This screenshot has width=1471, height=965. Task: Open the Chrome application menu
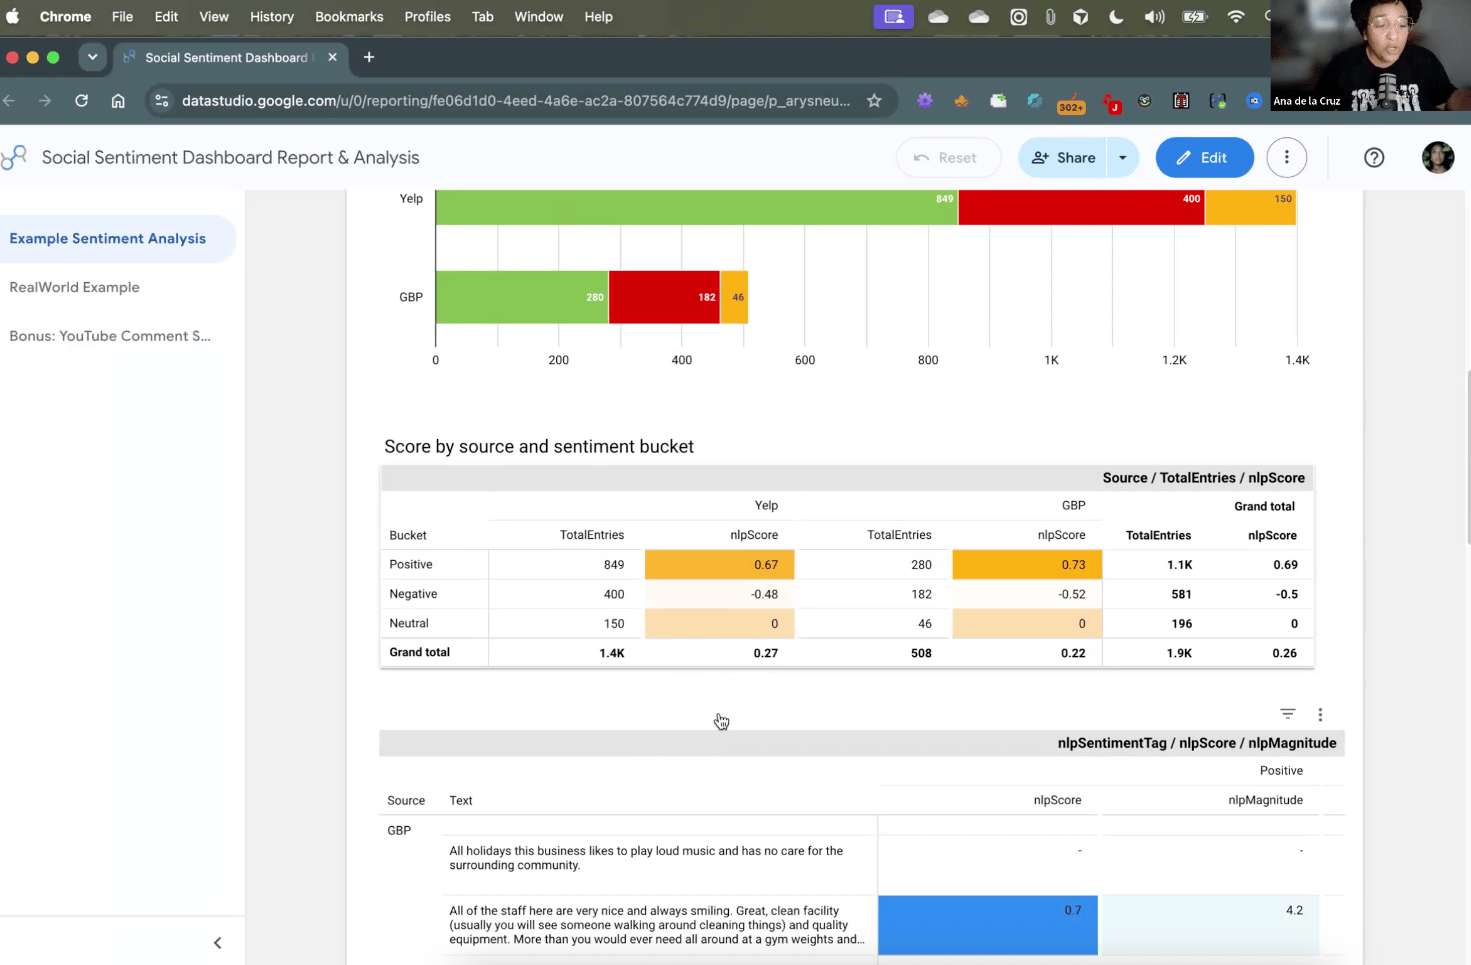click(65, 16)
